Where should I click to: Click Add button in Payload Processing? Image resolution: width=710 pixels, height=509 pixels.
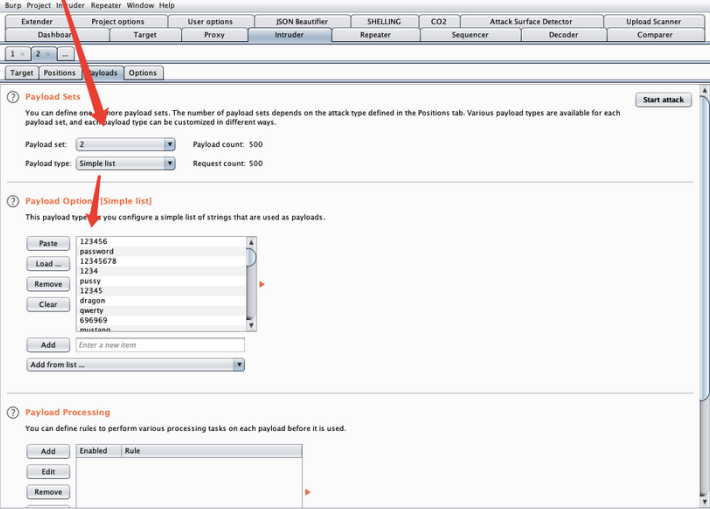click(48, 451)
